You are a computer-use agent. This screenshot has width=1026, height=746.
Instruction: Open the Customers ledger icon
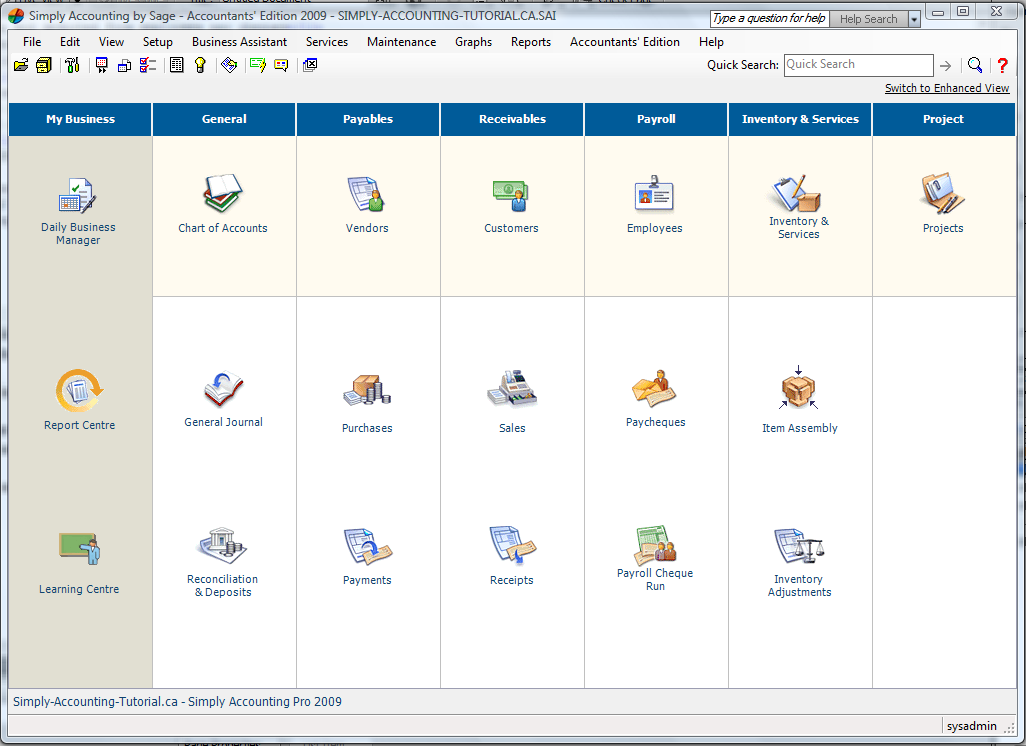(x=511, y=195)
